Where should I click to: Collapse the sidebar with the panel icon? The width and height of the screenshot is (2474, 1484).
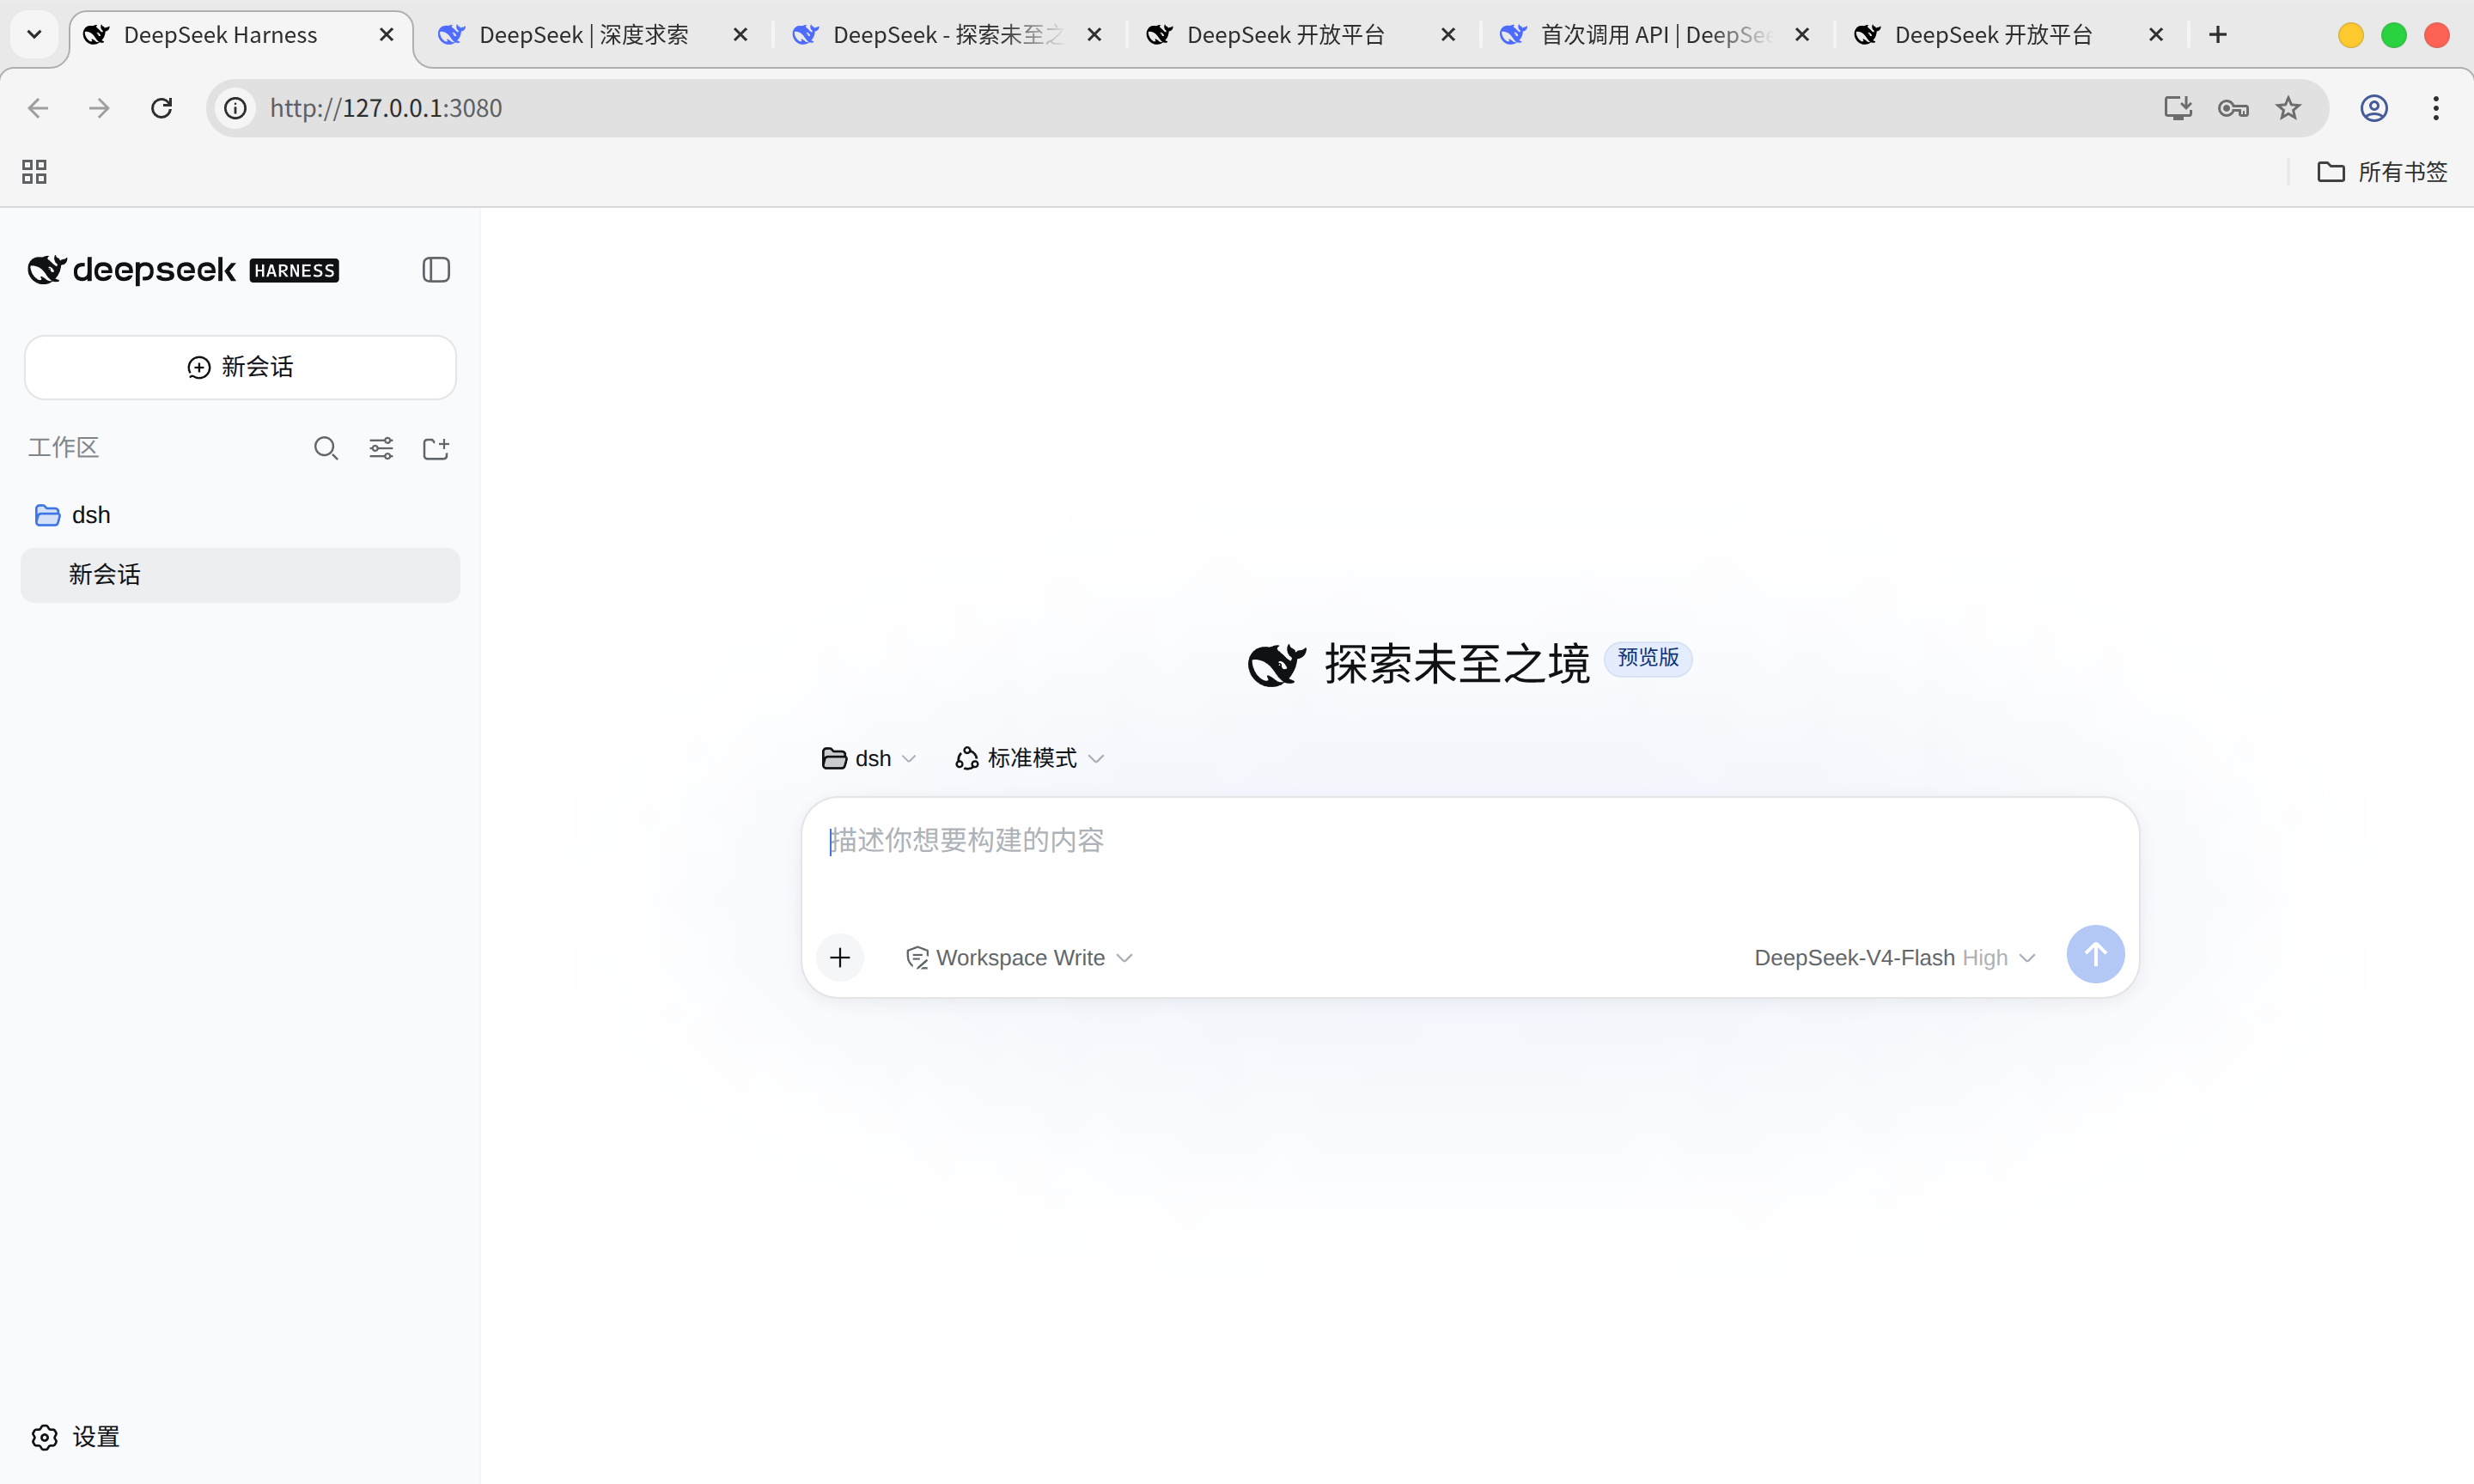tap(436, 270)
